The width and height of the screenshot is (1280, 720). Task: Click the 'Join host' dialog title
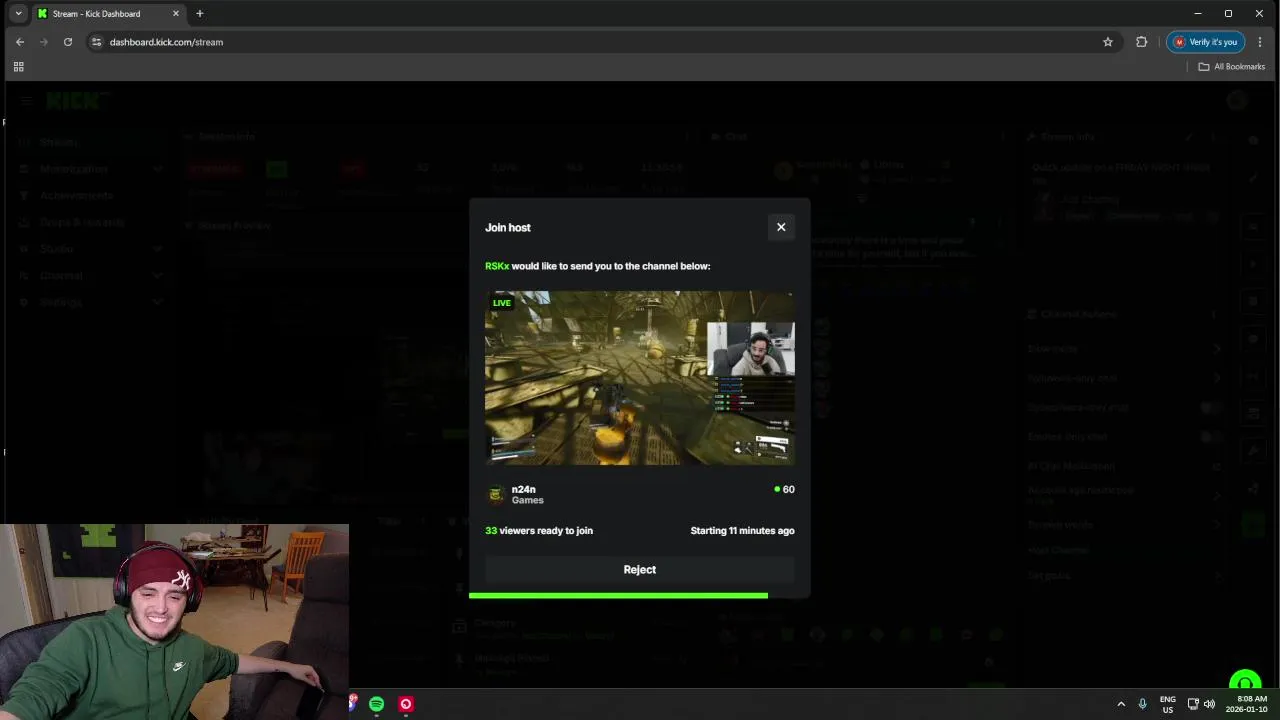click(508, 228)
